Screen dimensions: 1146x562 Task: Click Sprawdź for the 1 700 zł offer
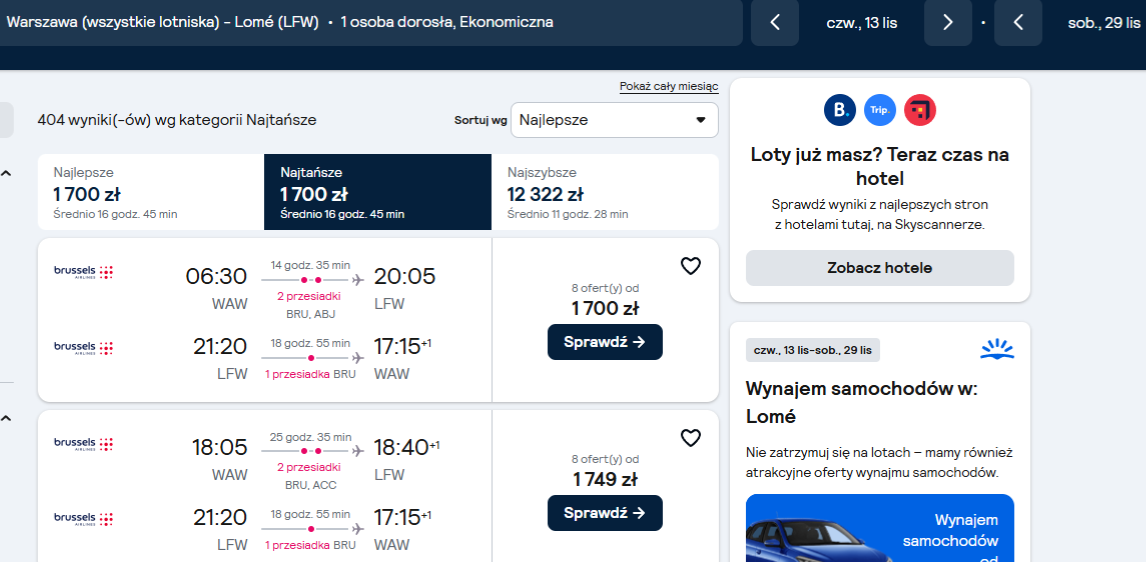(604, 342)
